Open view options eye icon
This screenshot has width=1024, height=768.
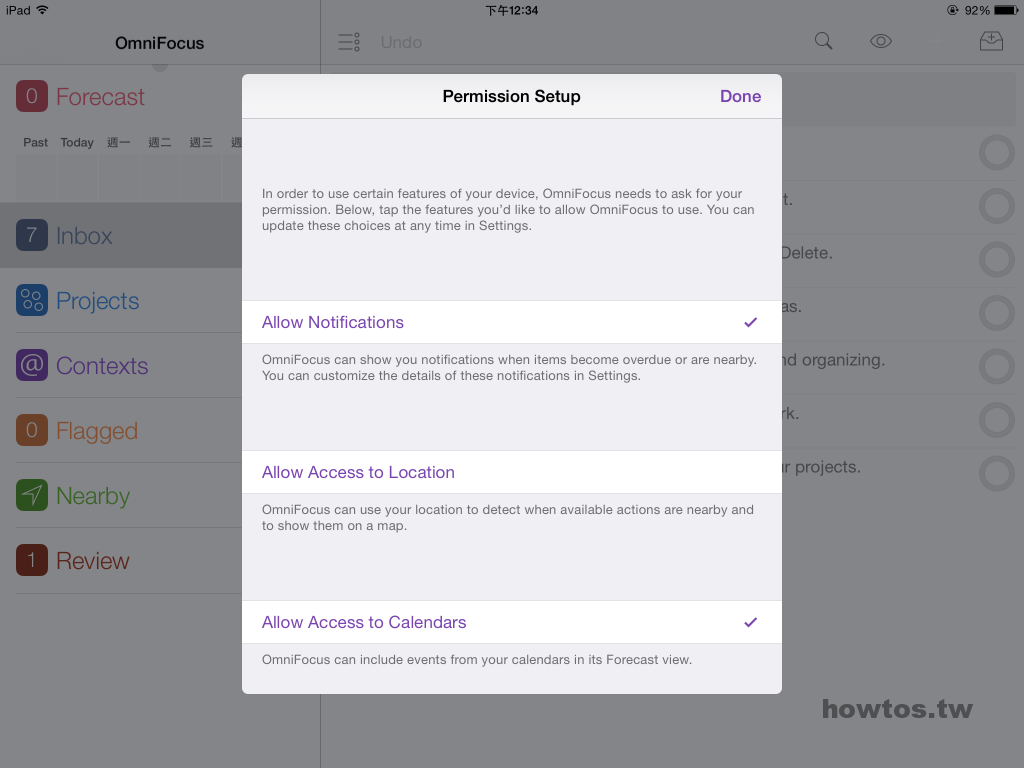click(881, 41)
